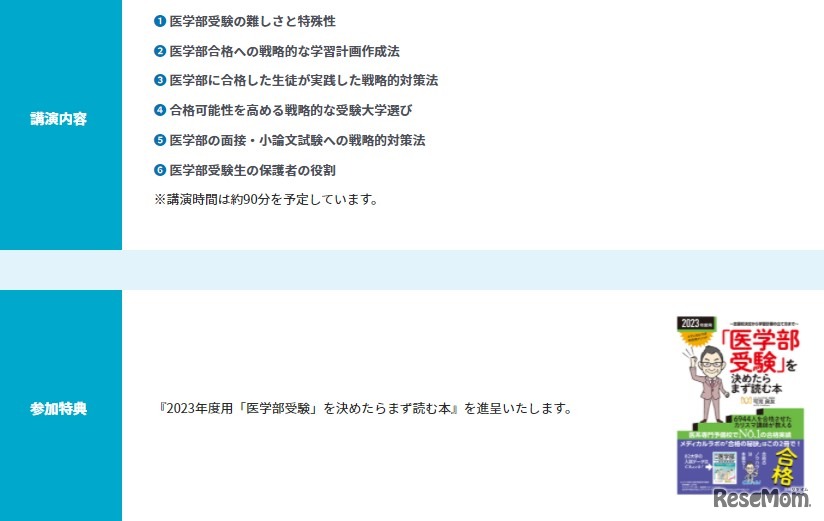Image resolution: width=824 pixels, height=521 pixels.
Task: Click 医学部受験生の保護者の役割 item
Action: tap(252, 170)
